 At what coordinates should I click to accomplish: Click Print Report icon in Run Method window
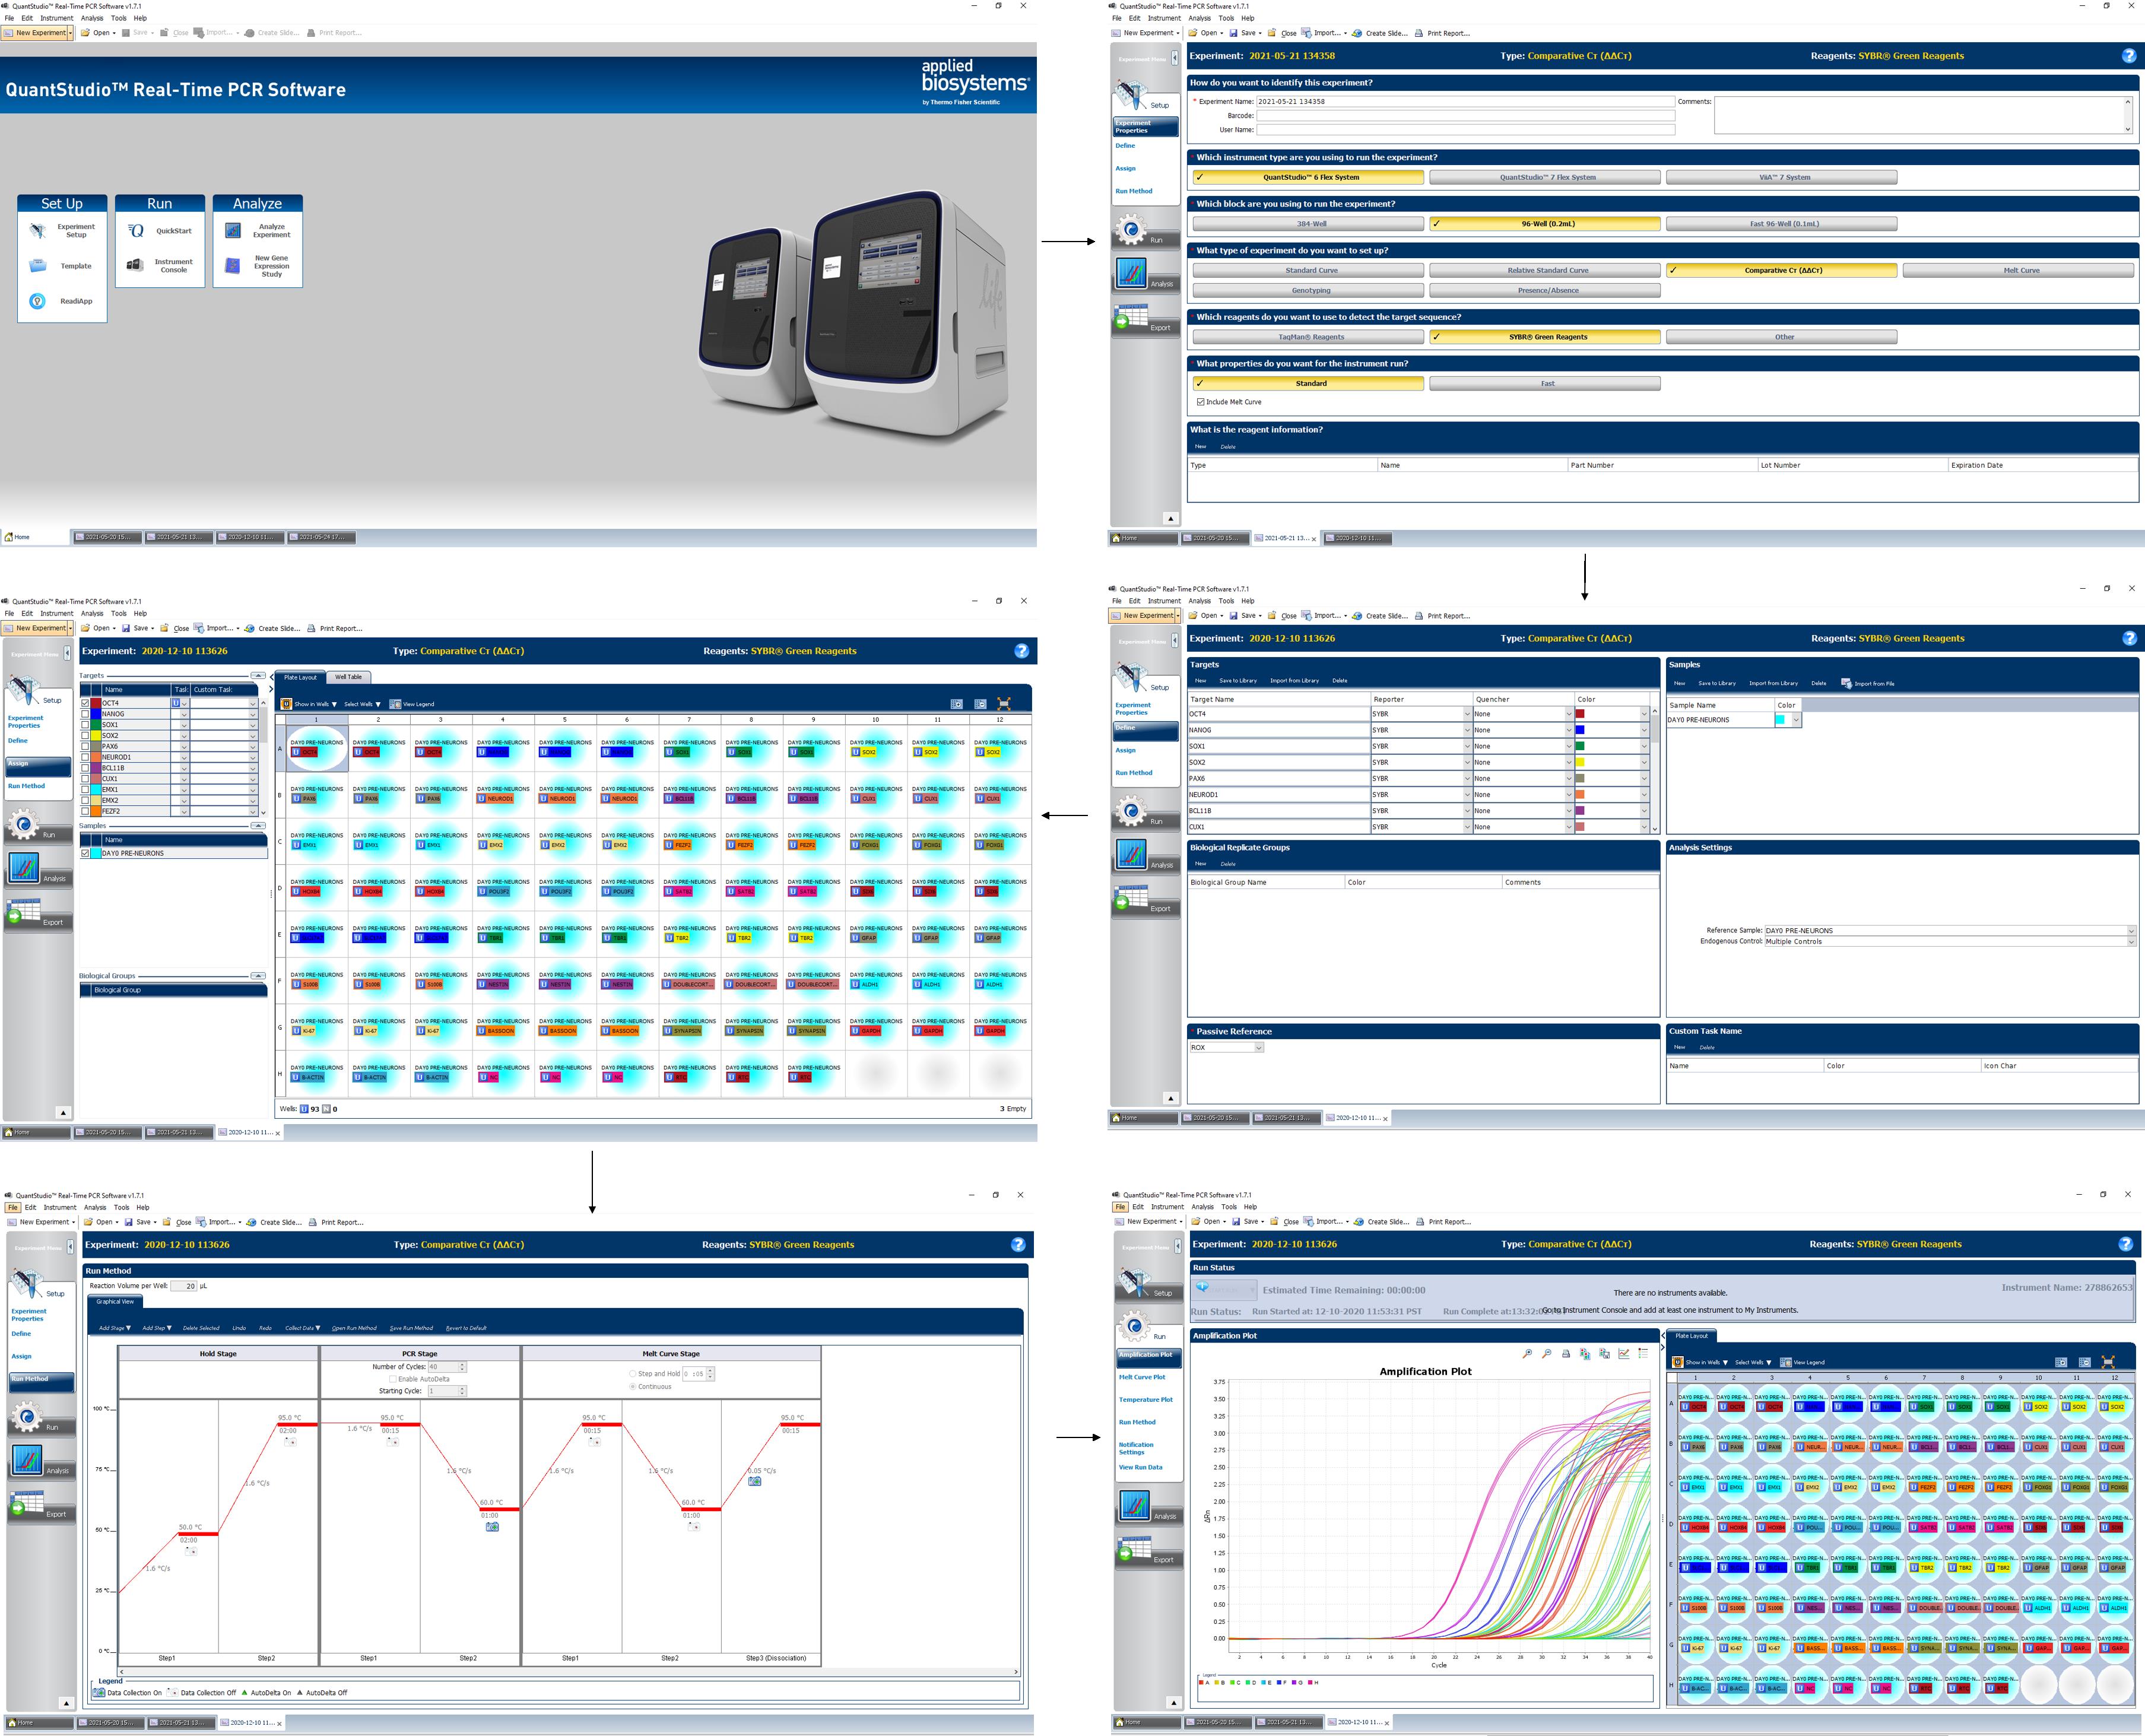[x=313, y=1222]
